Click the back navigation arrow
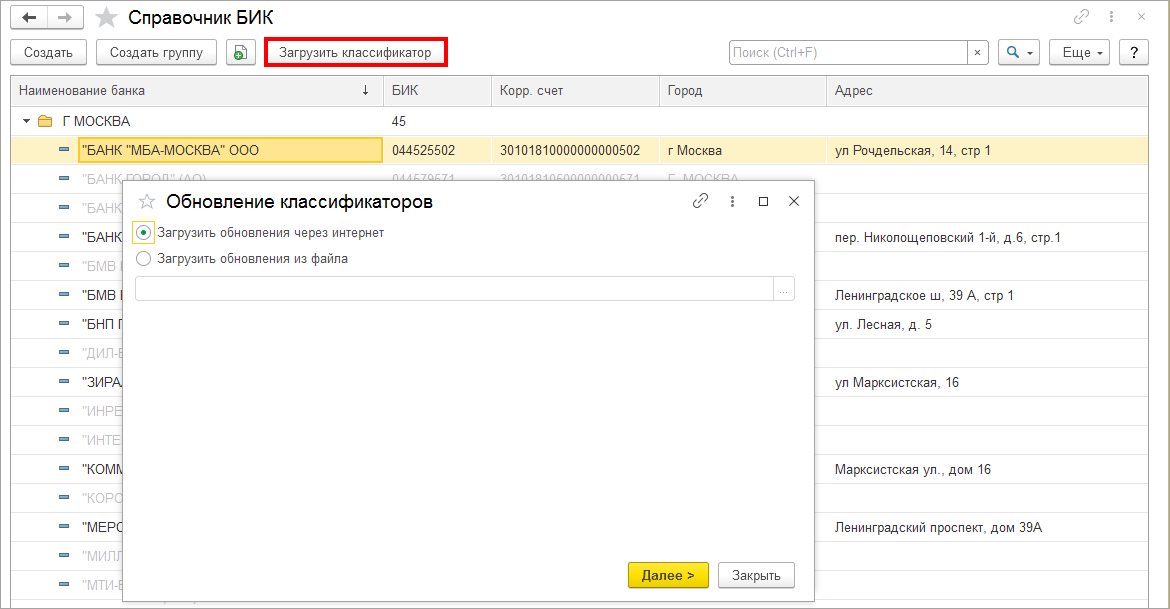Screen dimensions: 1170x609 (x=29, y=18)
